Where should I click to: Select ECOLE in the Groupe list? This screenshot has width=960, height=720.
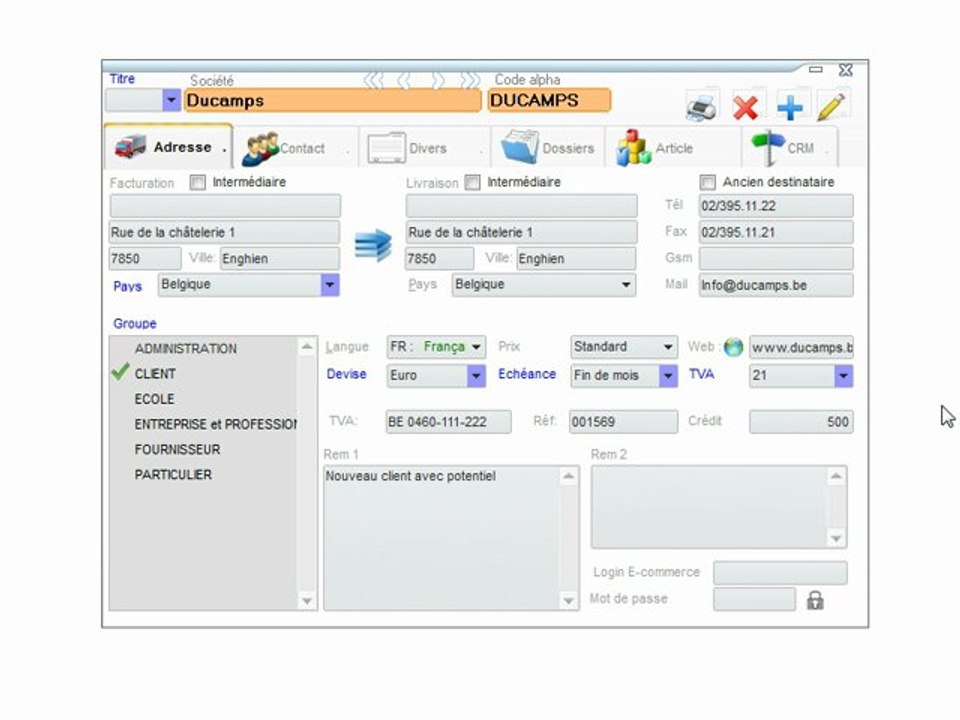click(154, 399)
